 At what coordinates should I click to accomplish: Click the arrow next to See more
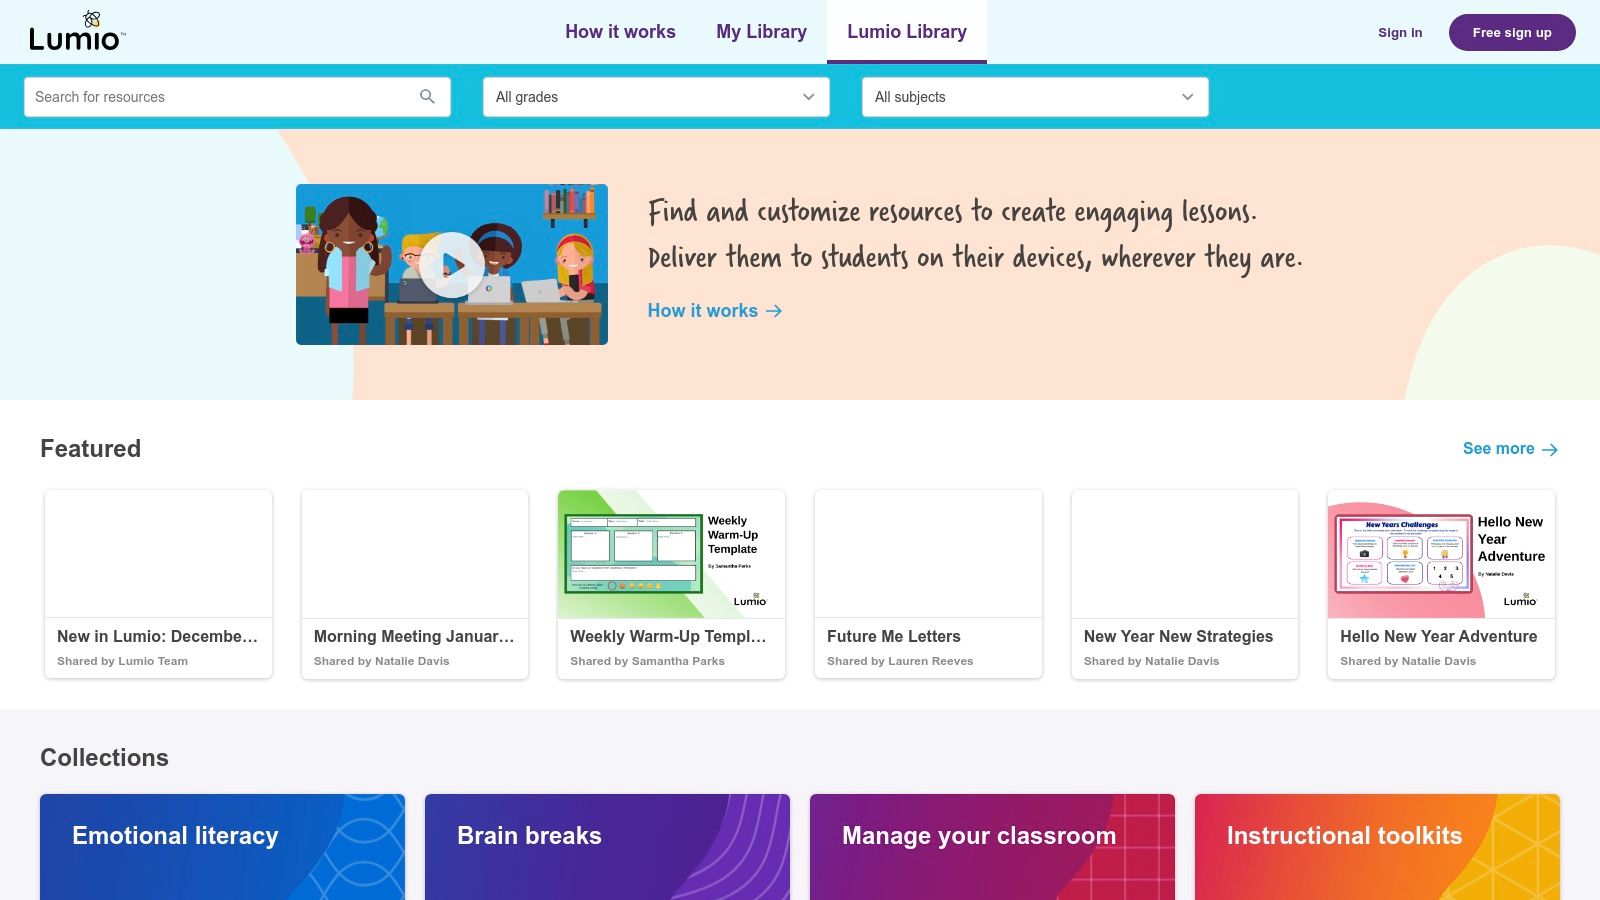(1550, 449)
